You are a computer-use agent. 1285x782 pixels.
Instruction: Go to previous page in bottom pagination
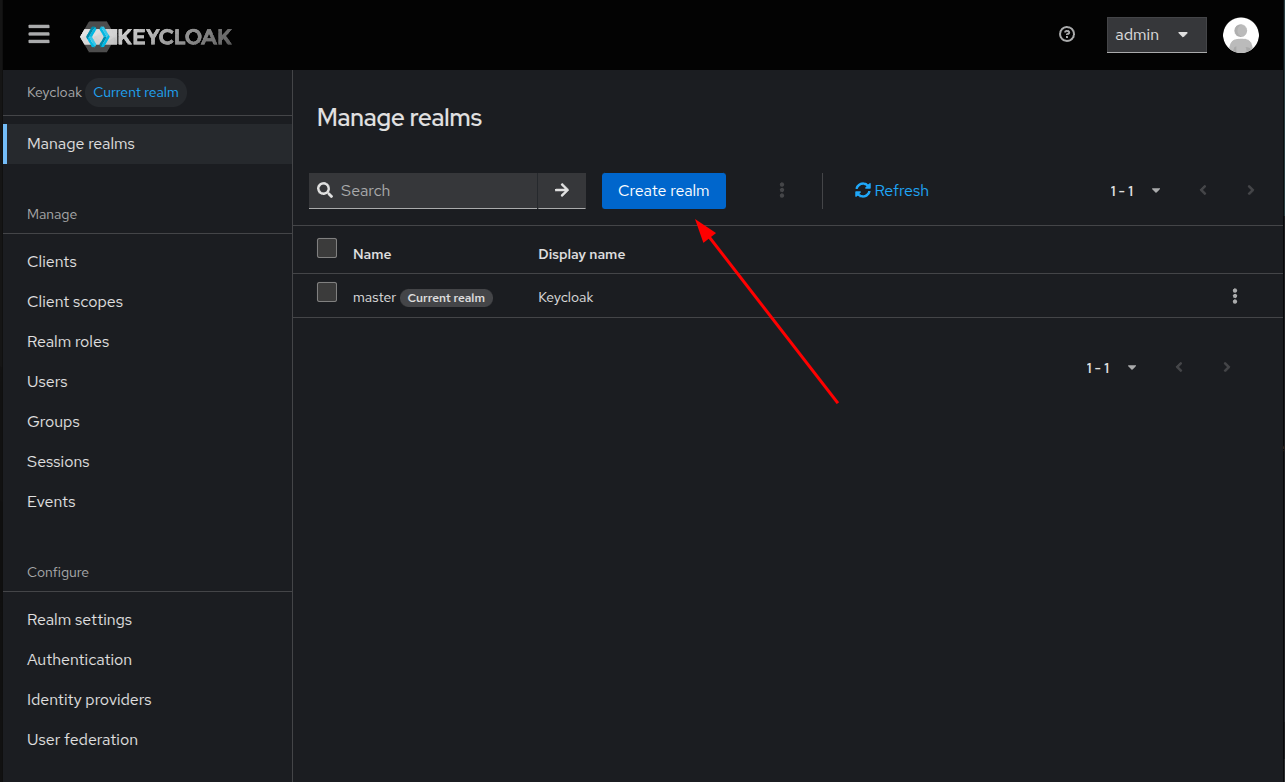pyautogui.click(x=1179, y=368)
